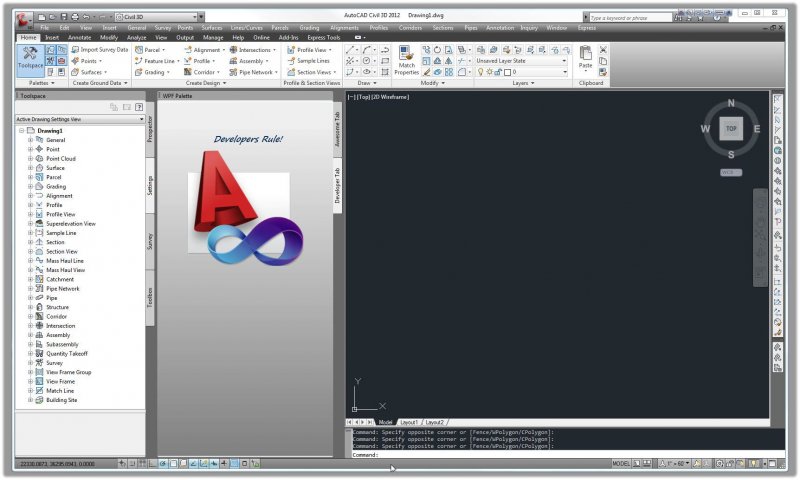Expand the Create Ground Data panel
The height and width of the screenshot is (480, 800).
point(99,83)
